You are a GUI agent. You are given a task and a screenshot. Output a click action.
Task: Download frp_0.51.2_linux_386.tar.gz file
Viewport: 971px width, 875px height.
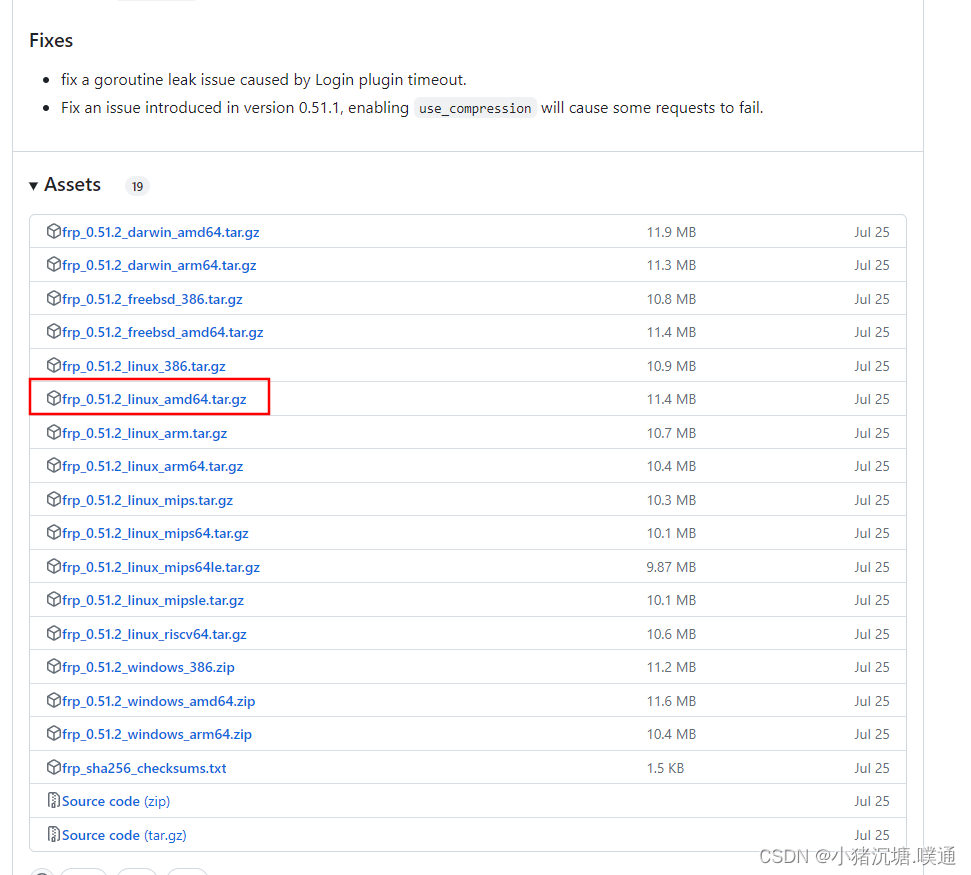(x=143, y=366)
